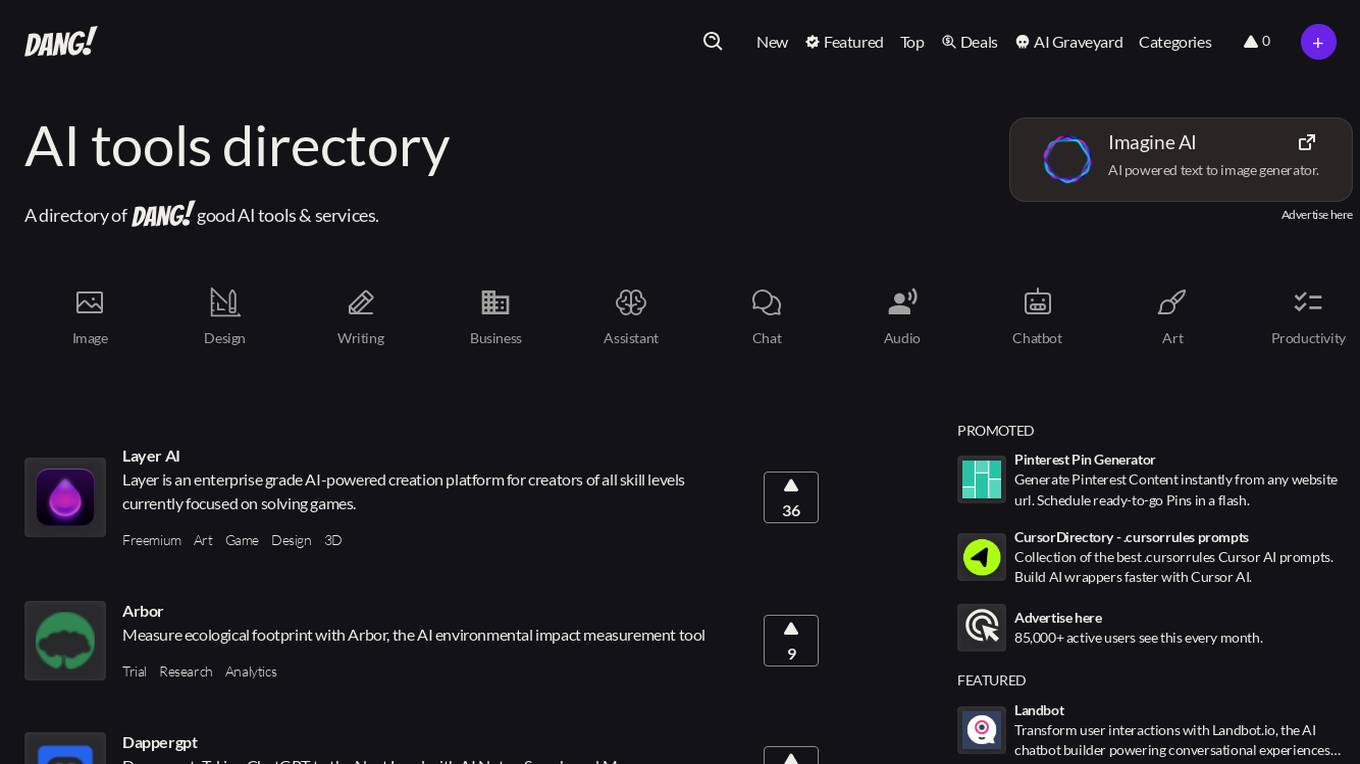Click the Research tag on Arbor
This screenshot has width=1360, height=764.
[x=186, y=672]
